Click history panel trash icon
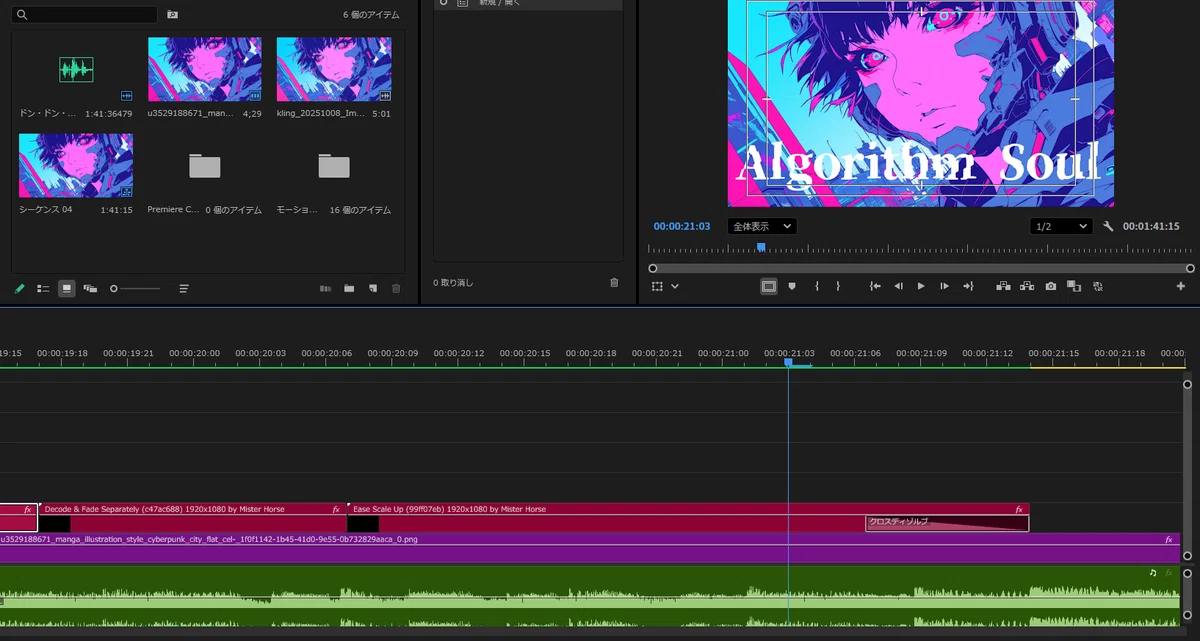The image size is (1200, 641). (614, 283)
